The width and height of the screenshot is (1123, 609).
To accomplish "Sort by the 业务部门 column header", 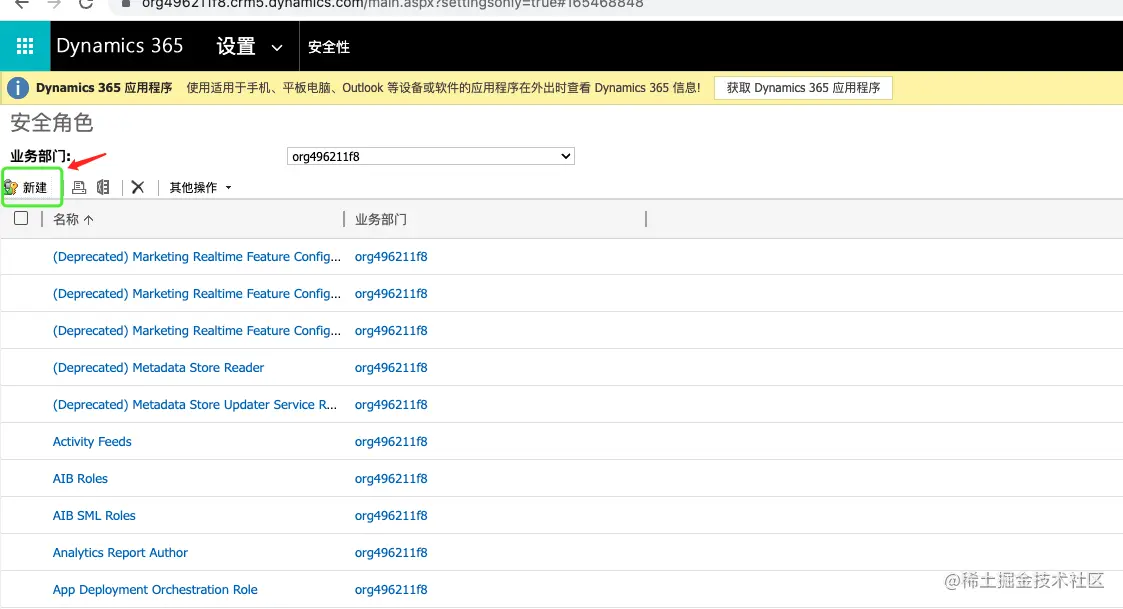I will click(x=381, y=219).
